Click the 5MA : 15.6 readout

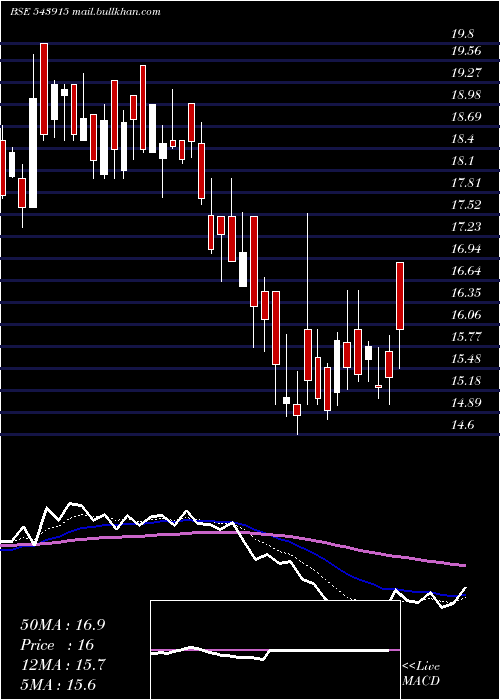[x=58, y=685]
